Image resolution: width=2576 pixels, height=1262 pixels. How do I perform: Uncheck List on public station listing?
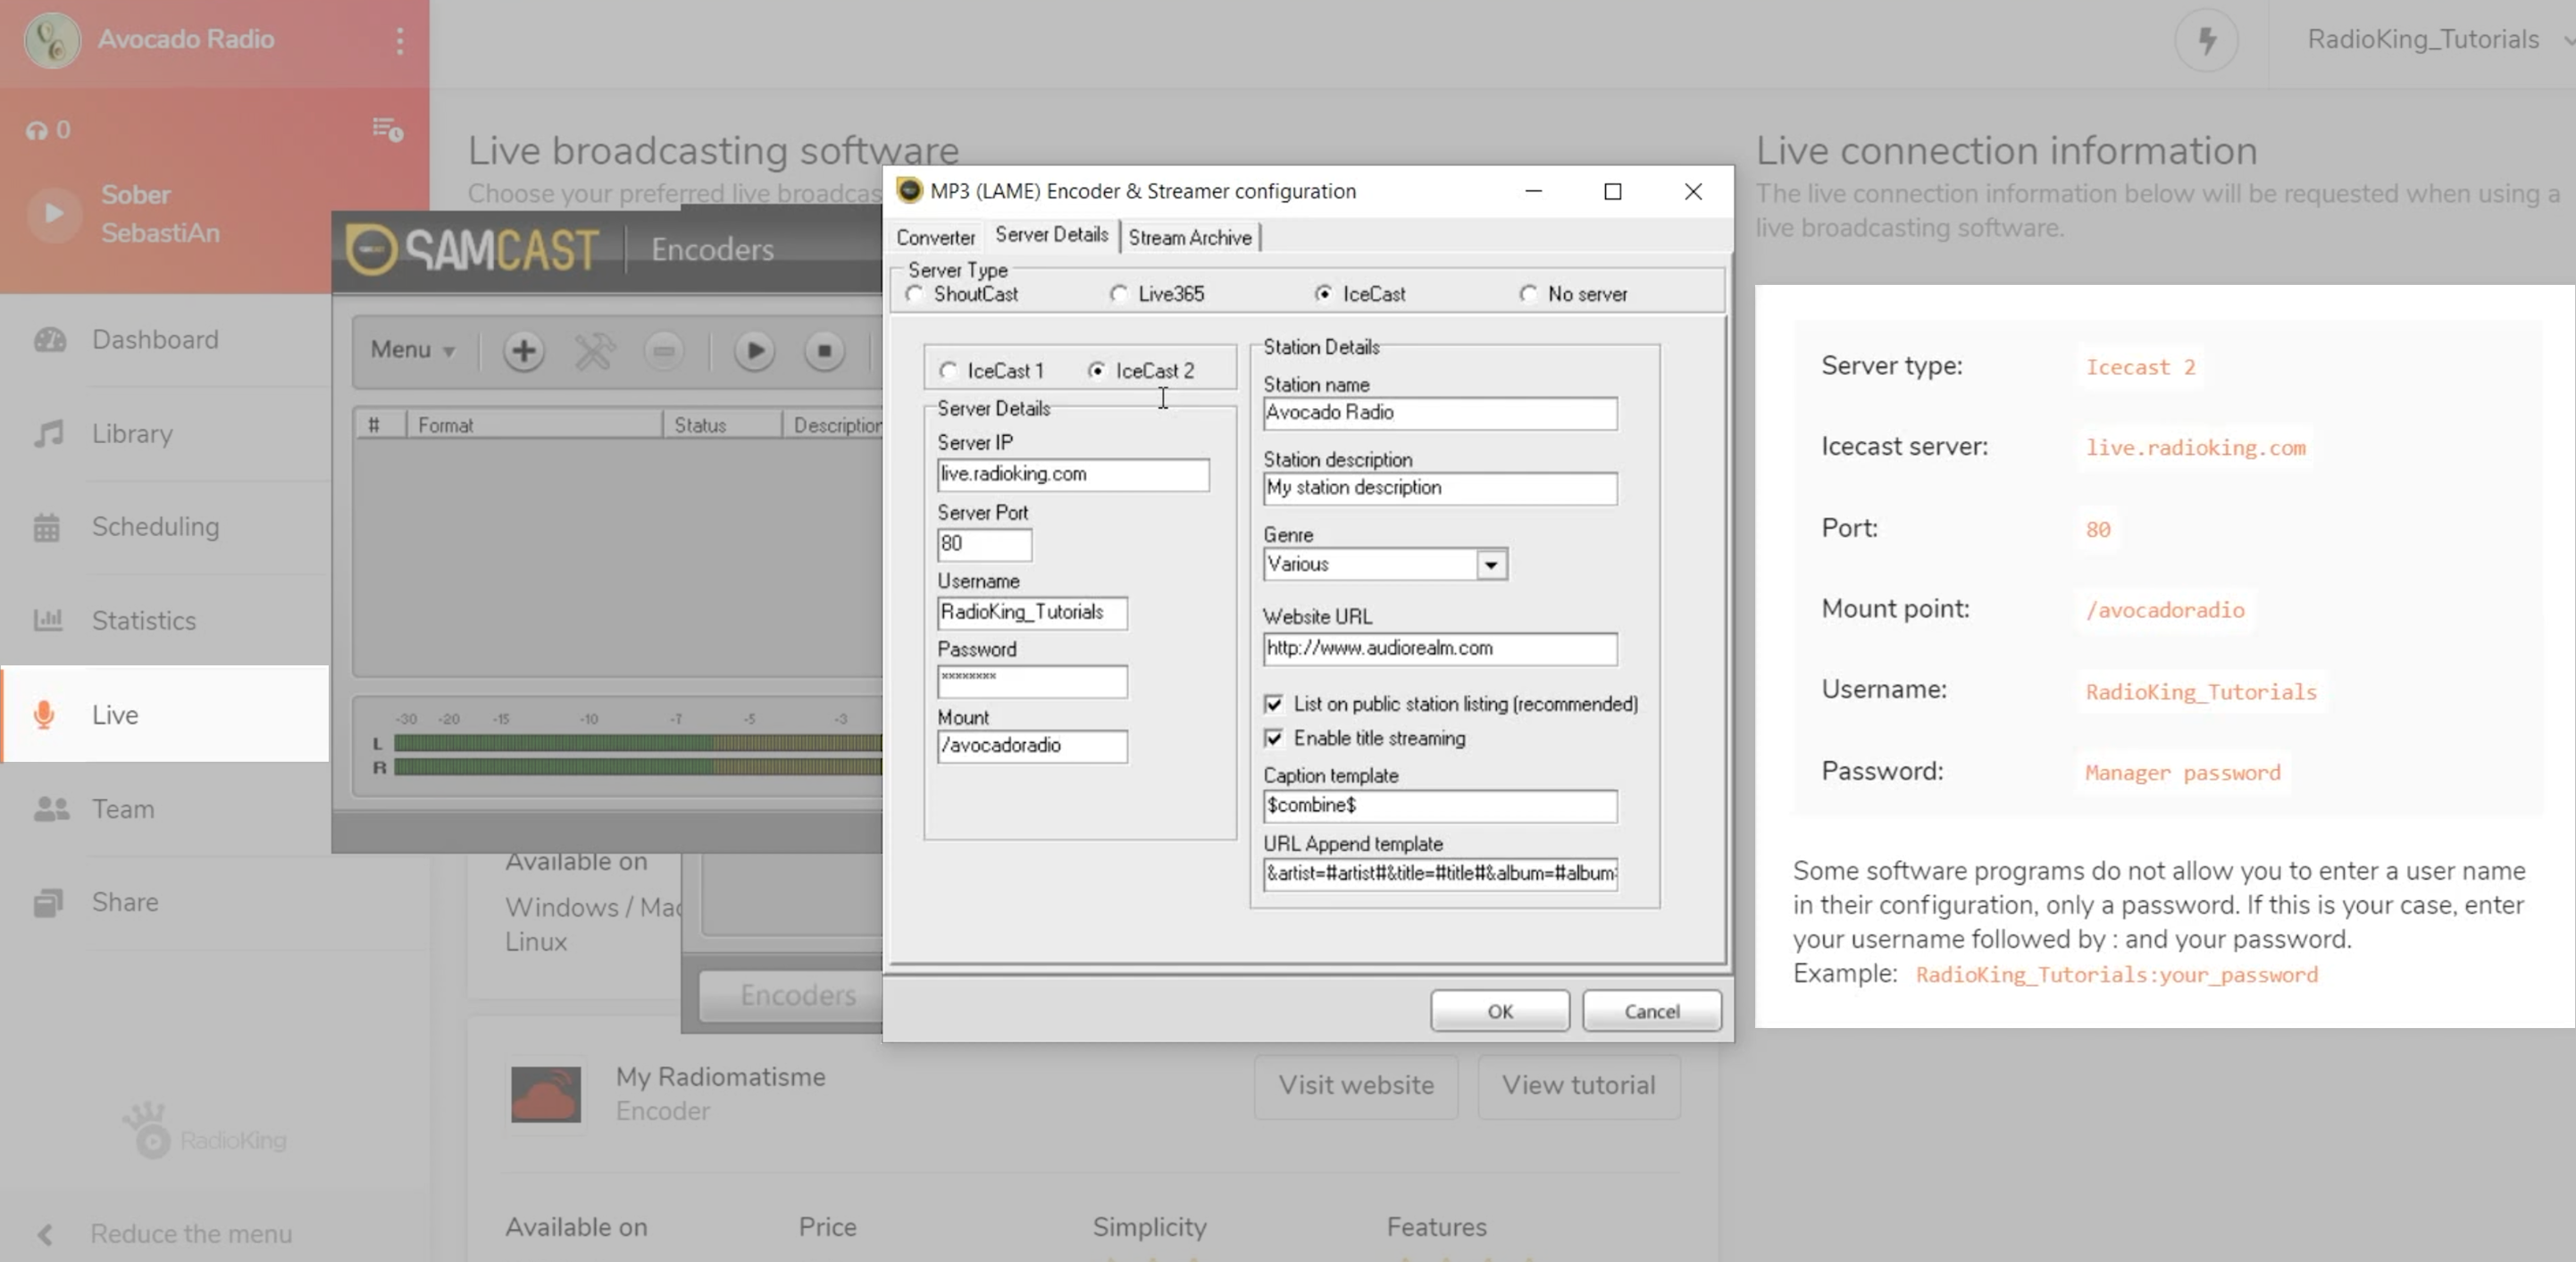point(1274,704)
